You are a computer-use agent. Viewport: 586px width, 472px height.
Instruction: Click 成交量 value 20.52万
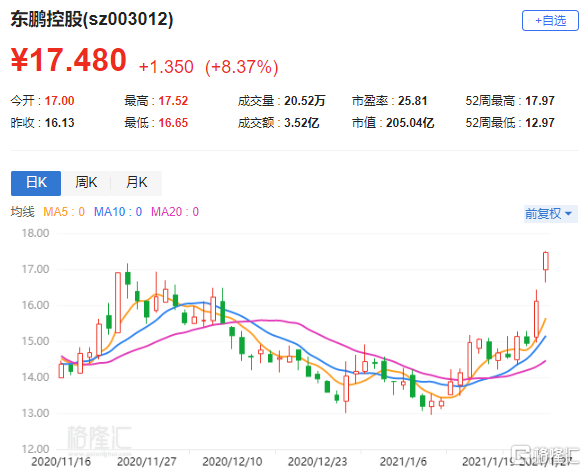point(305,101)
